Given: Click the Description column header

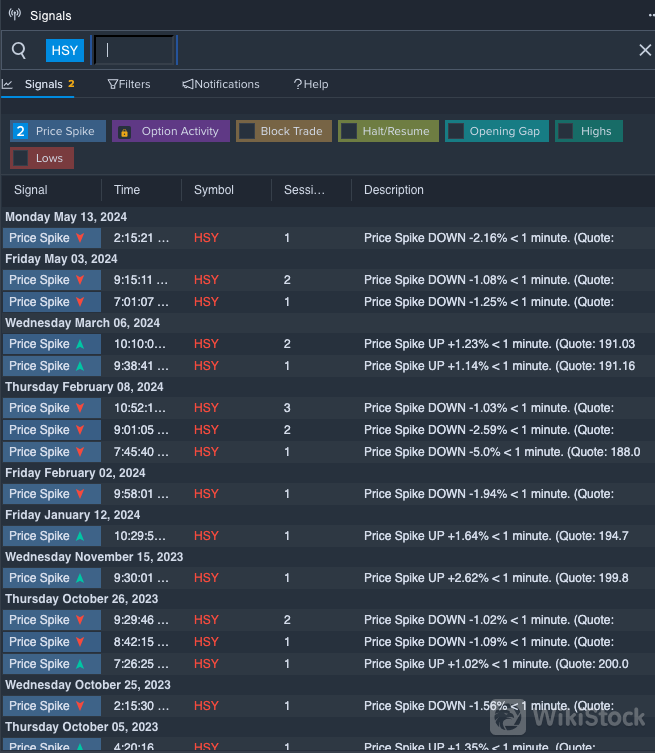Looking at the screenshot, I should point(394,190).
